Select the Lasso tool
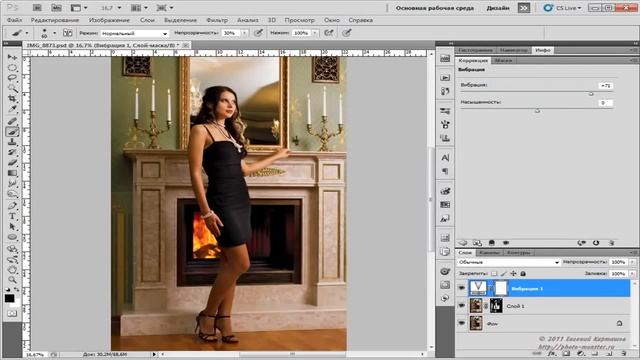 point(12,78)
